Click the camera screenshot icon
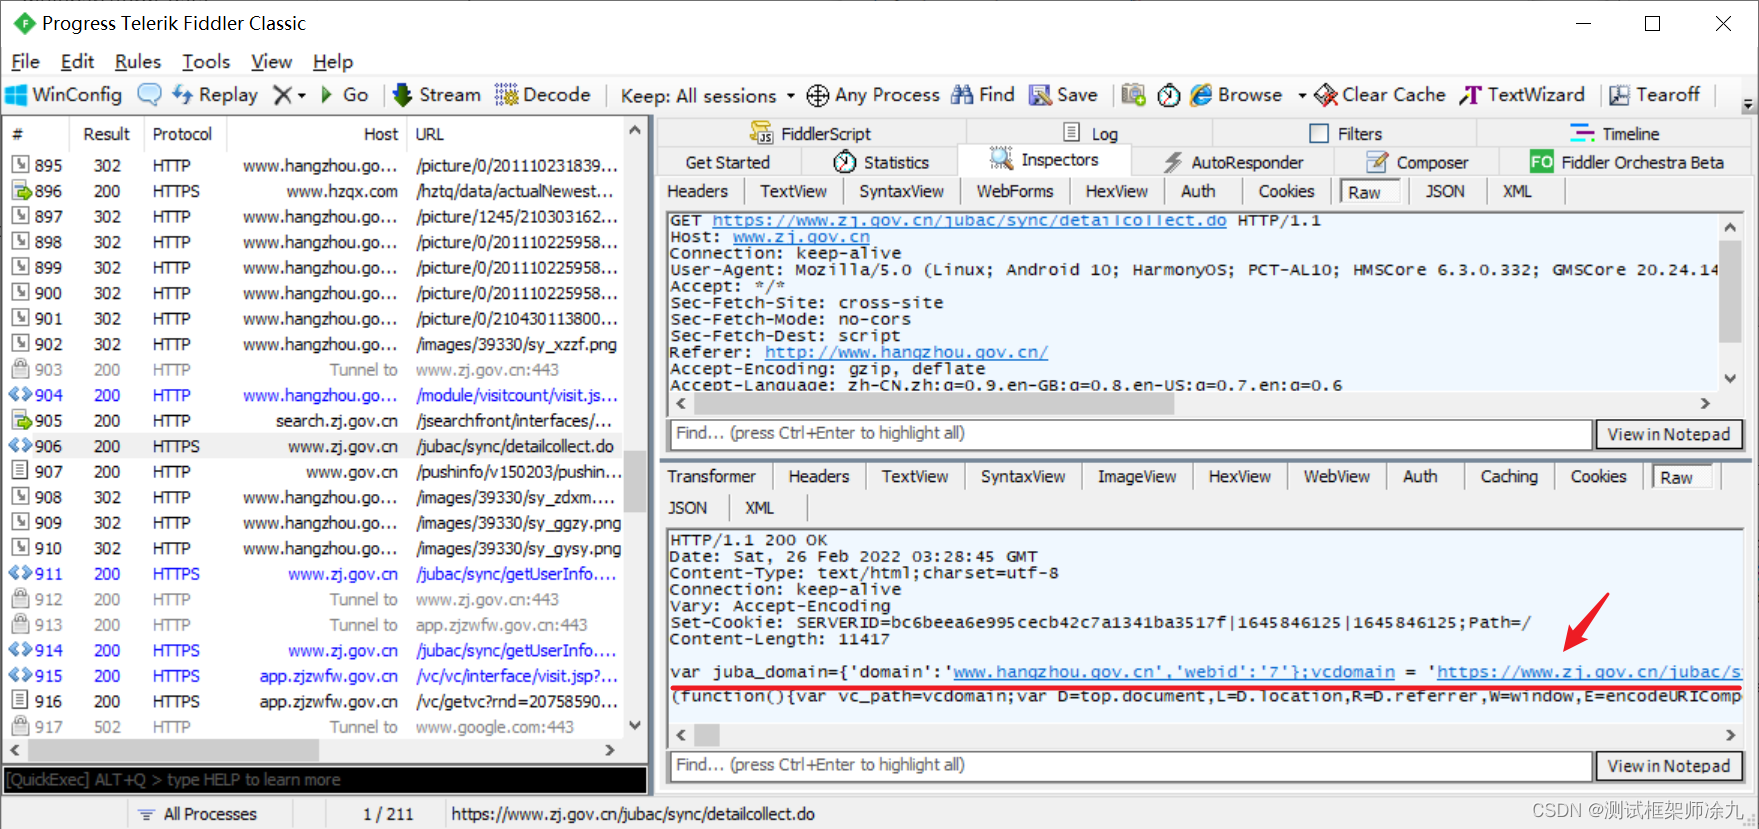Image resolution: width=1759 pixels, height=829 pixels. coord(1133,95)
